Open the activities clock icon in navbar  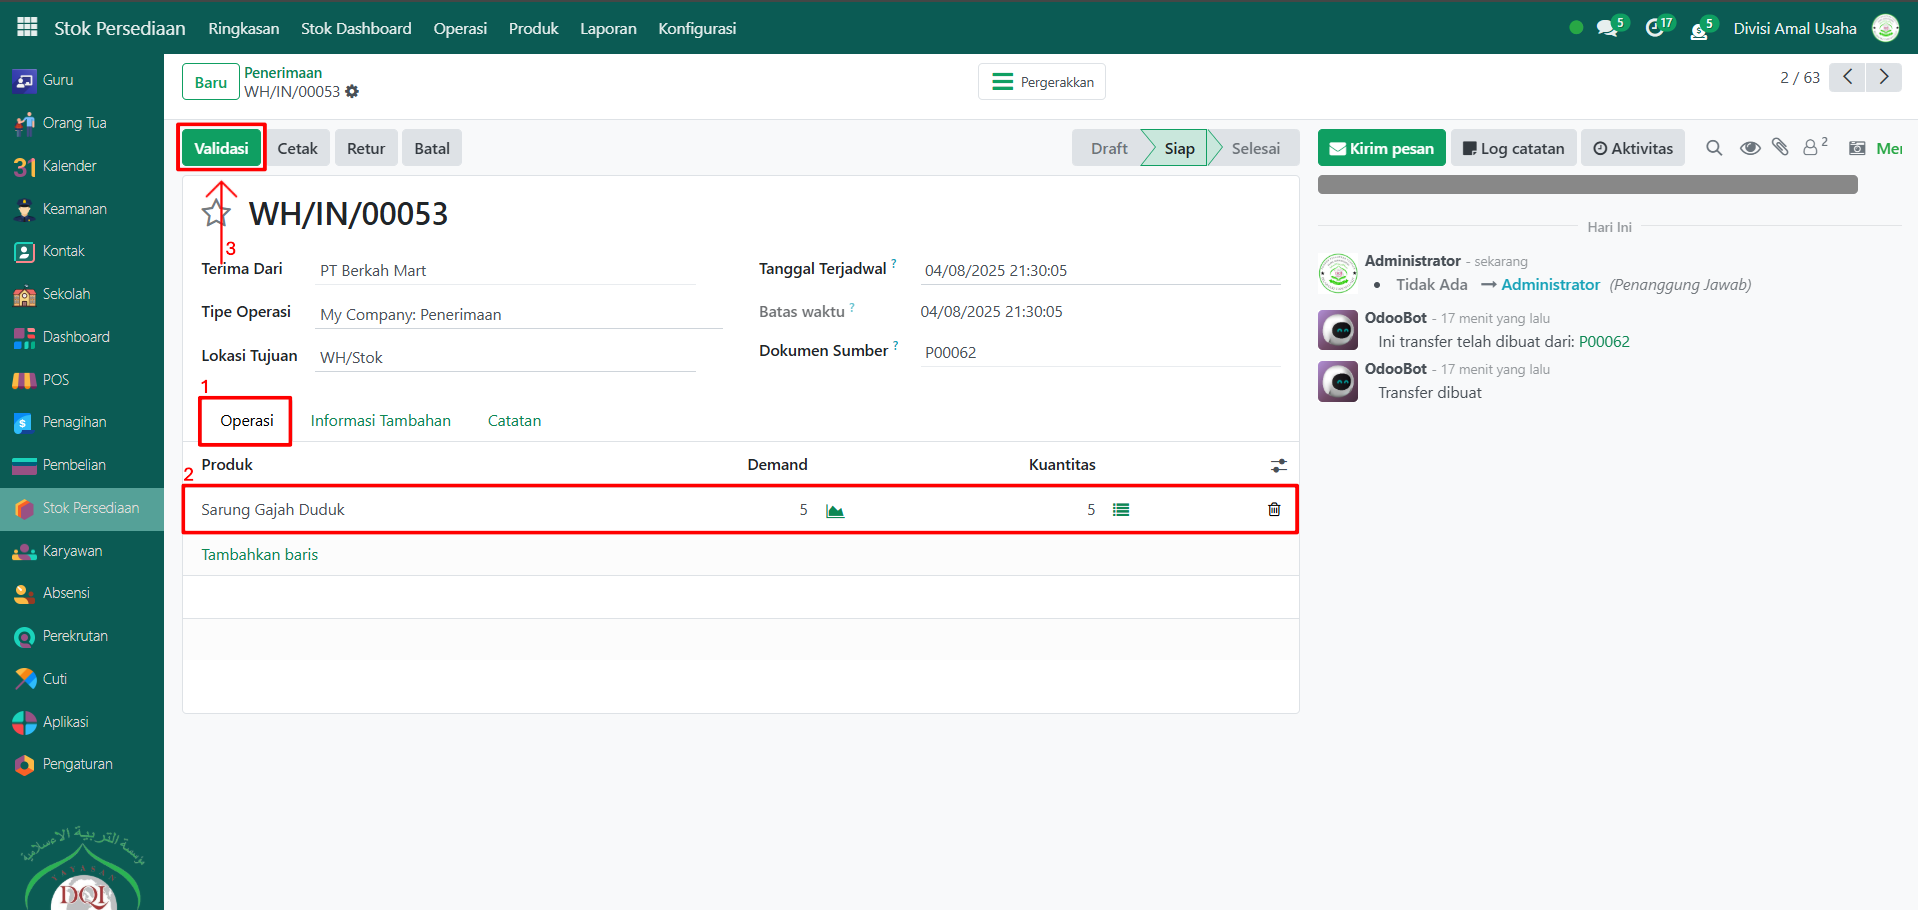1655,28
